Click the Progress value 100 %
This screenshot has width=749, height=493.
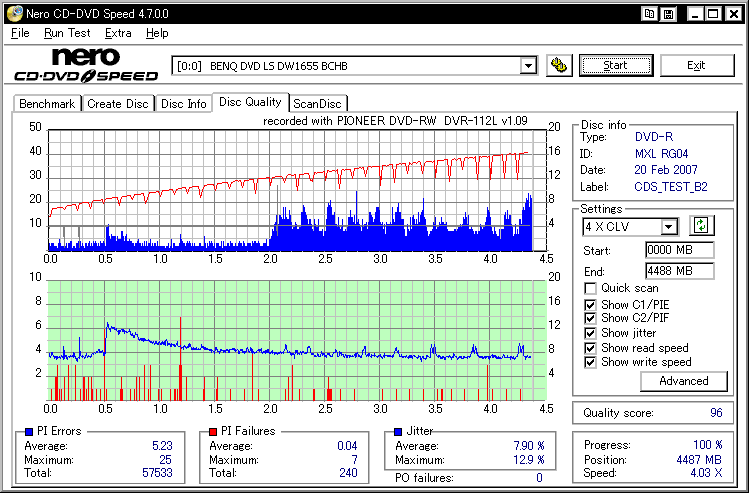[x=707, y=445]
